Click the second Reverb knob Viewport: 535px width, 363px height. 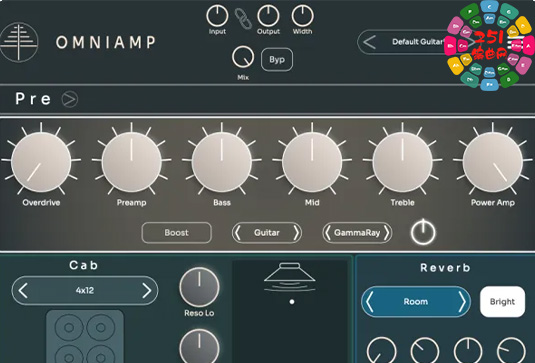point(425,351)
